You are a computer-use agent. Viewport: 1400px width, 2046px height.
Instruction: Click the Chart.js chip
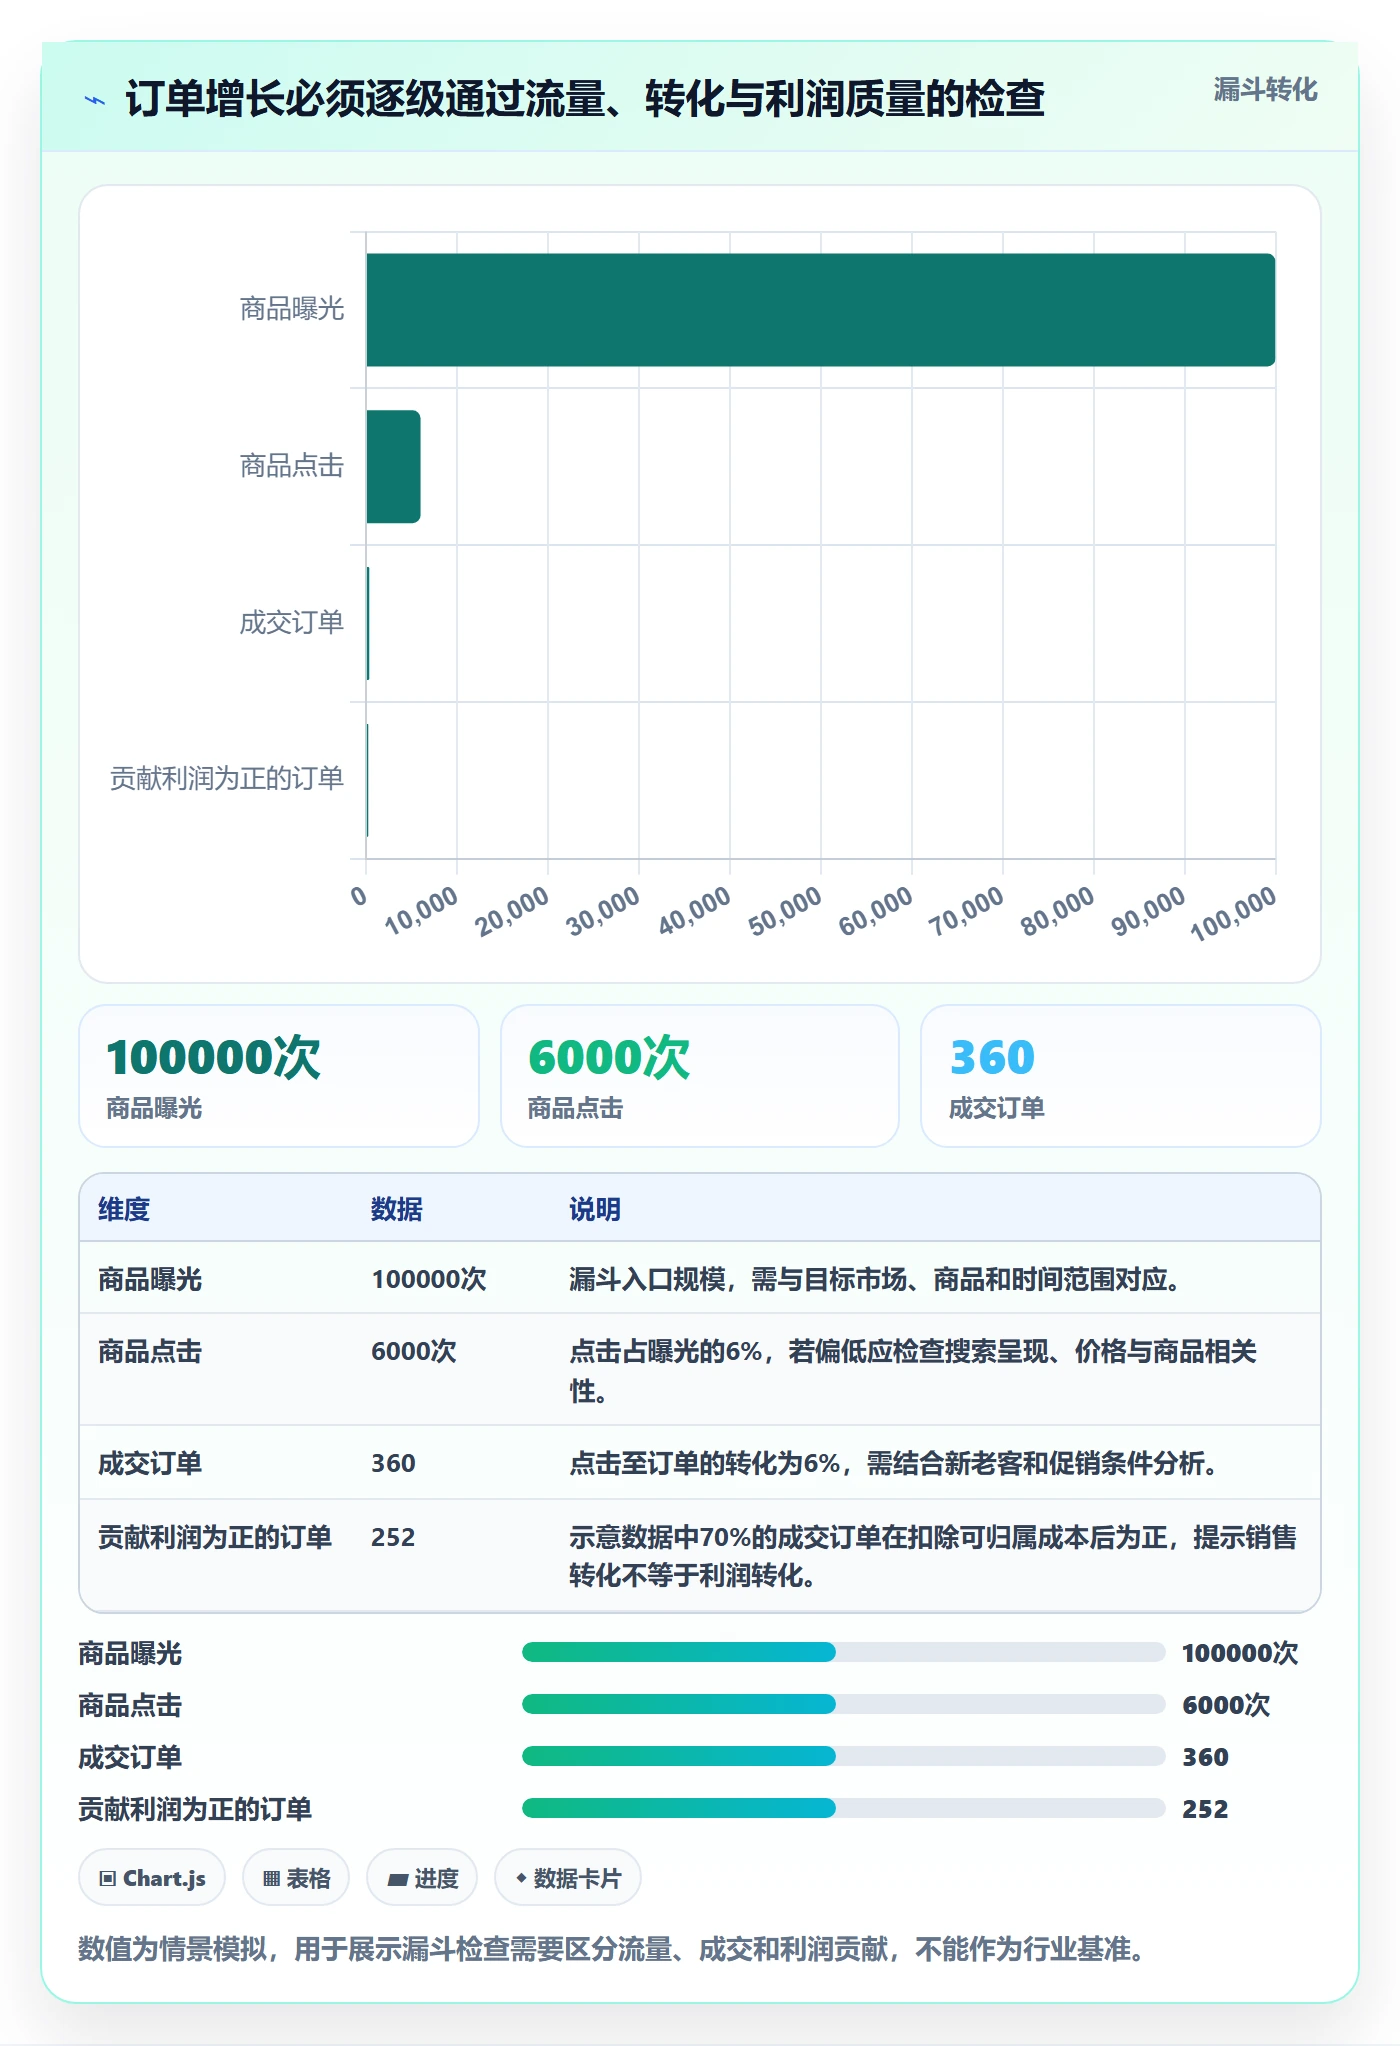click(x=152, y=1878)
